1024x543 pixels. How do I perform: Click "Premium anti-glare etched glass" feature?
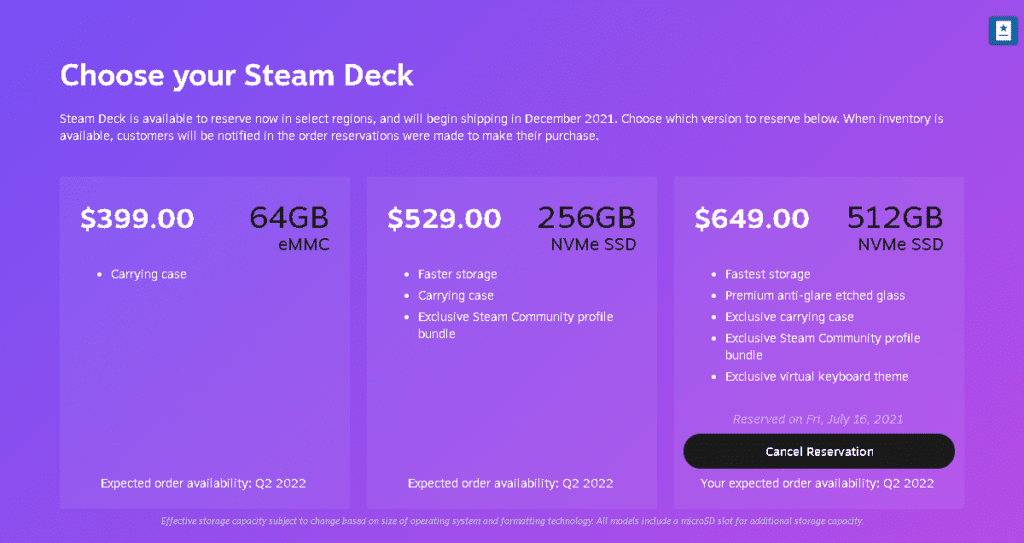(x=817, y=296)
